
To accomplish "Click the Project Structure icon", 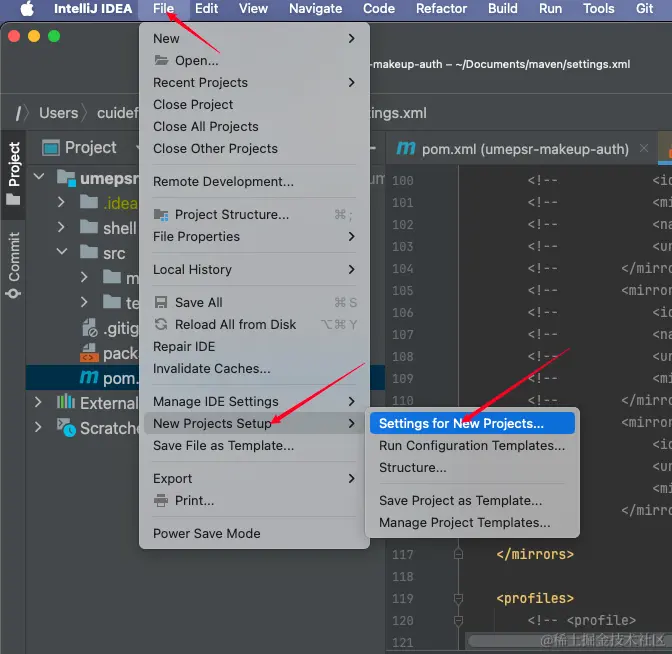I will click(161, 215).
